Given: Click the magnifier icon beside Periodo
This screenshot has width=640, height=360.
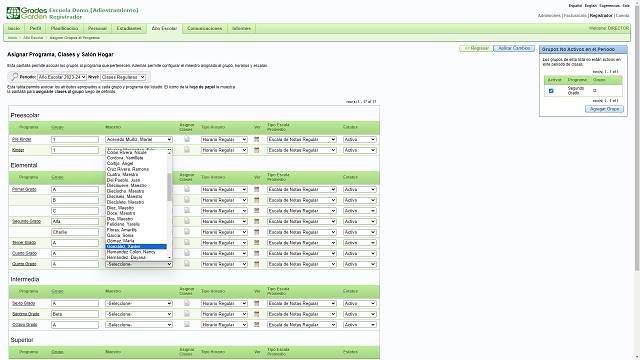Looking at the screenshot, I should coord(14,77).
